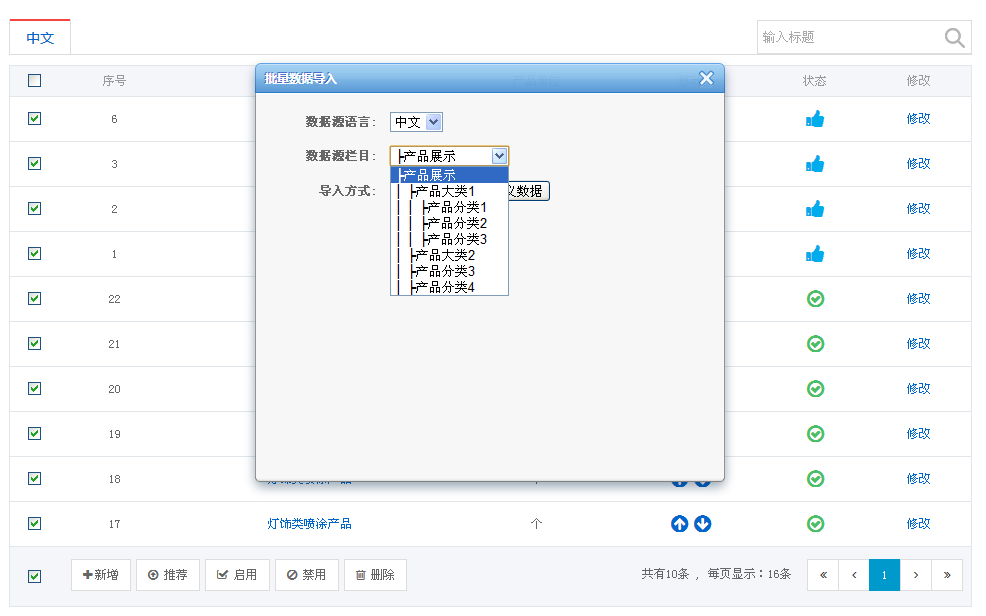This screenshot has height=616, width=986.
Task: Open the 灯饰类喷涂产品 link
Action: [x=309, y=524]
